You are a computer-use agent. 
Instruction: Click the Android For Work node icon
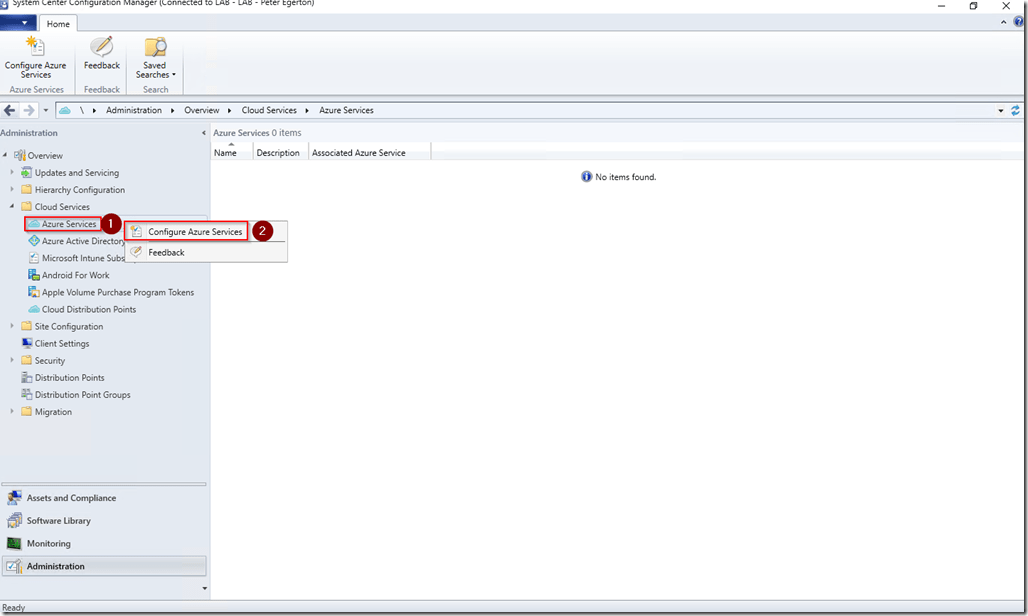pos(34,275)
